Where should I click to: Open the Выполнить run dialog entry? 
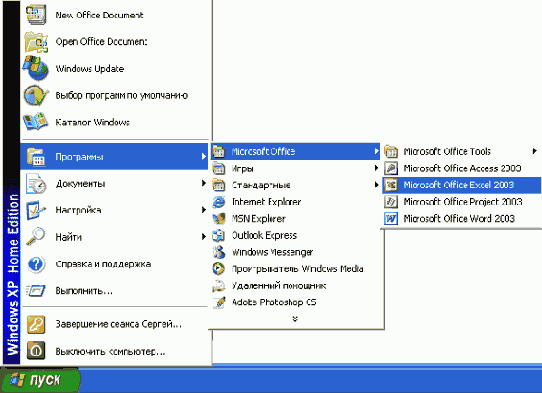point(115,290)
